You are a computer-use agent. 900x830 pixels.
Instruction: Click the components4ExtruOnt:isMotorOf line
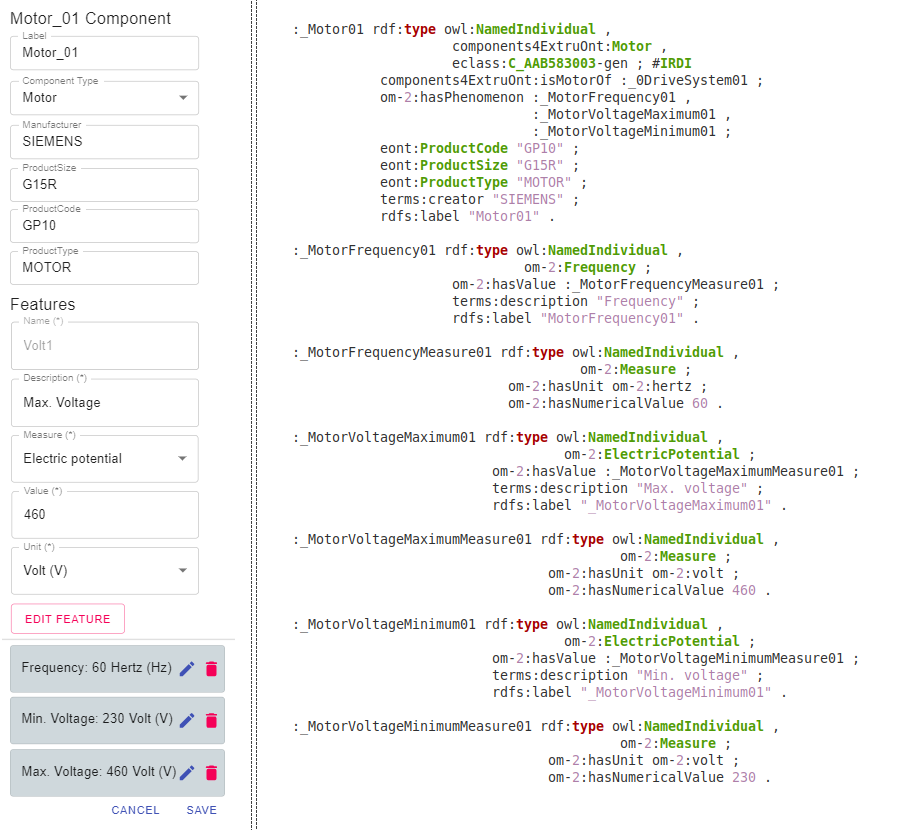[571, 80]
